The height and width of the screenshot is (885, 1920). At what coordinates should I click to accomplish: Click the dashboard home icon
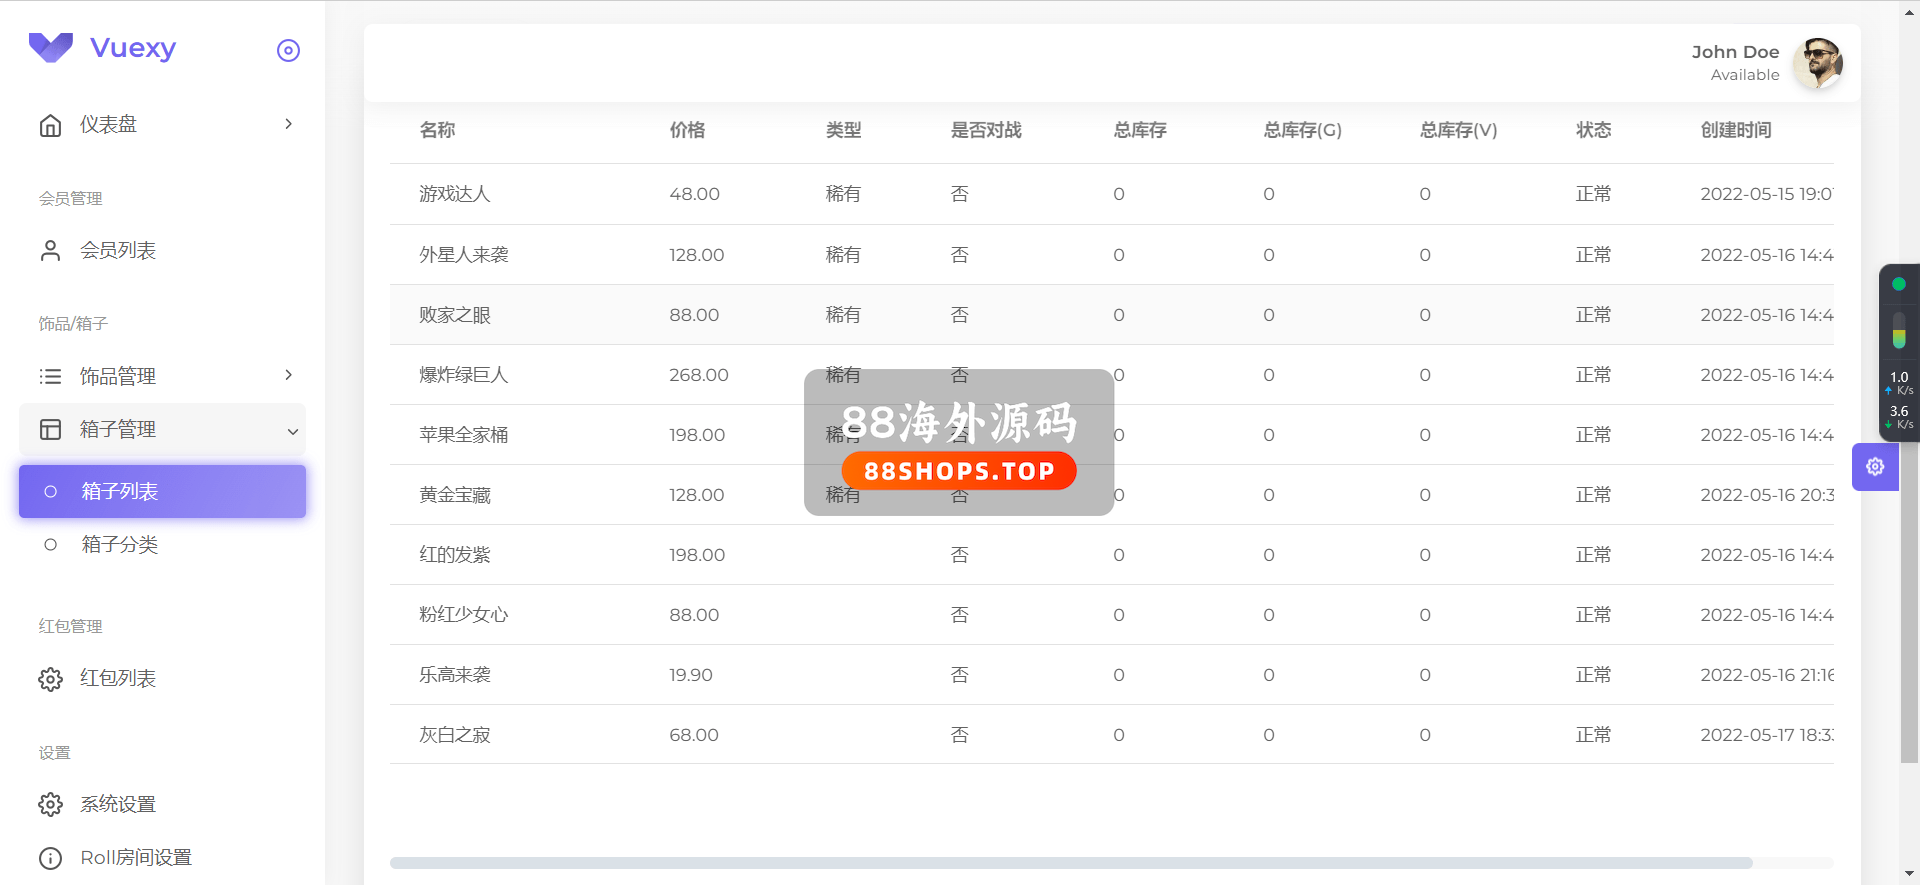[x=50, y=125]
